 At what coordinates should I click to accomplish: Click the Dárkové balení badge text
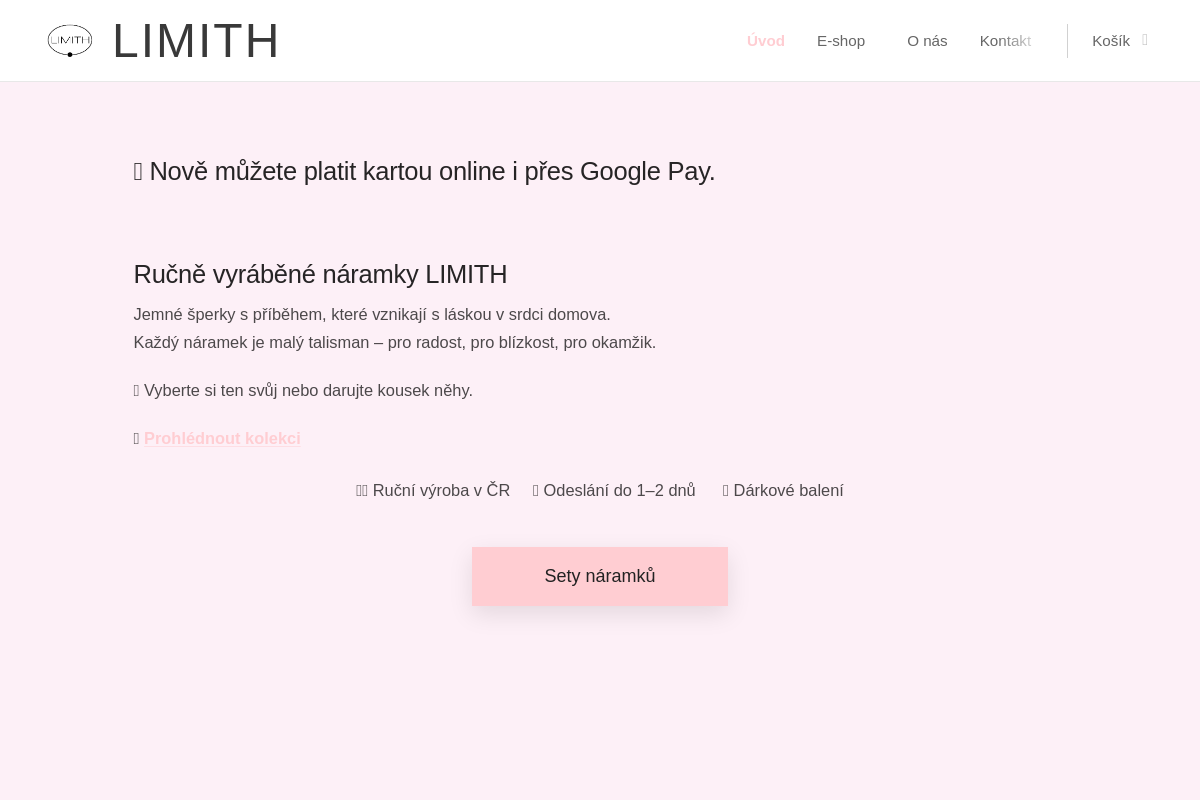(x=788, y=490)
